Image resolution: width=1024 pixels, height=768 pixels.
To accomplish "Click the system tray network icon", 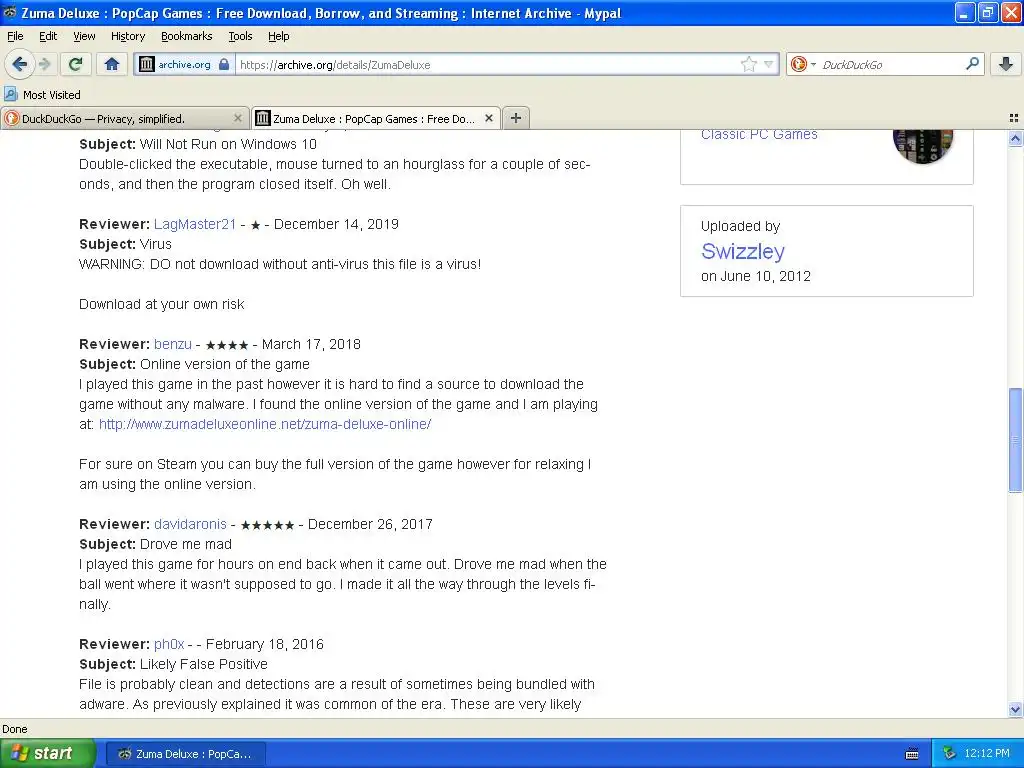I will coord(950,753).
